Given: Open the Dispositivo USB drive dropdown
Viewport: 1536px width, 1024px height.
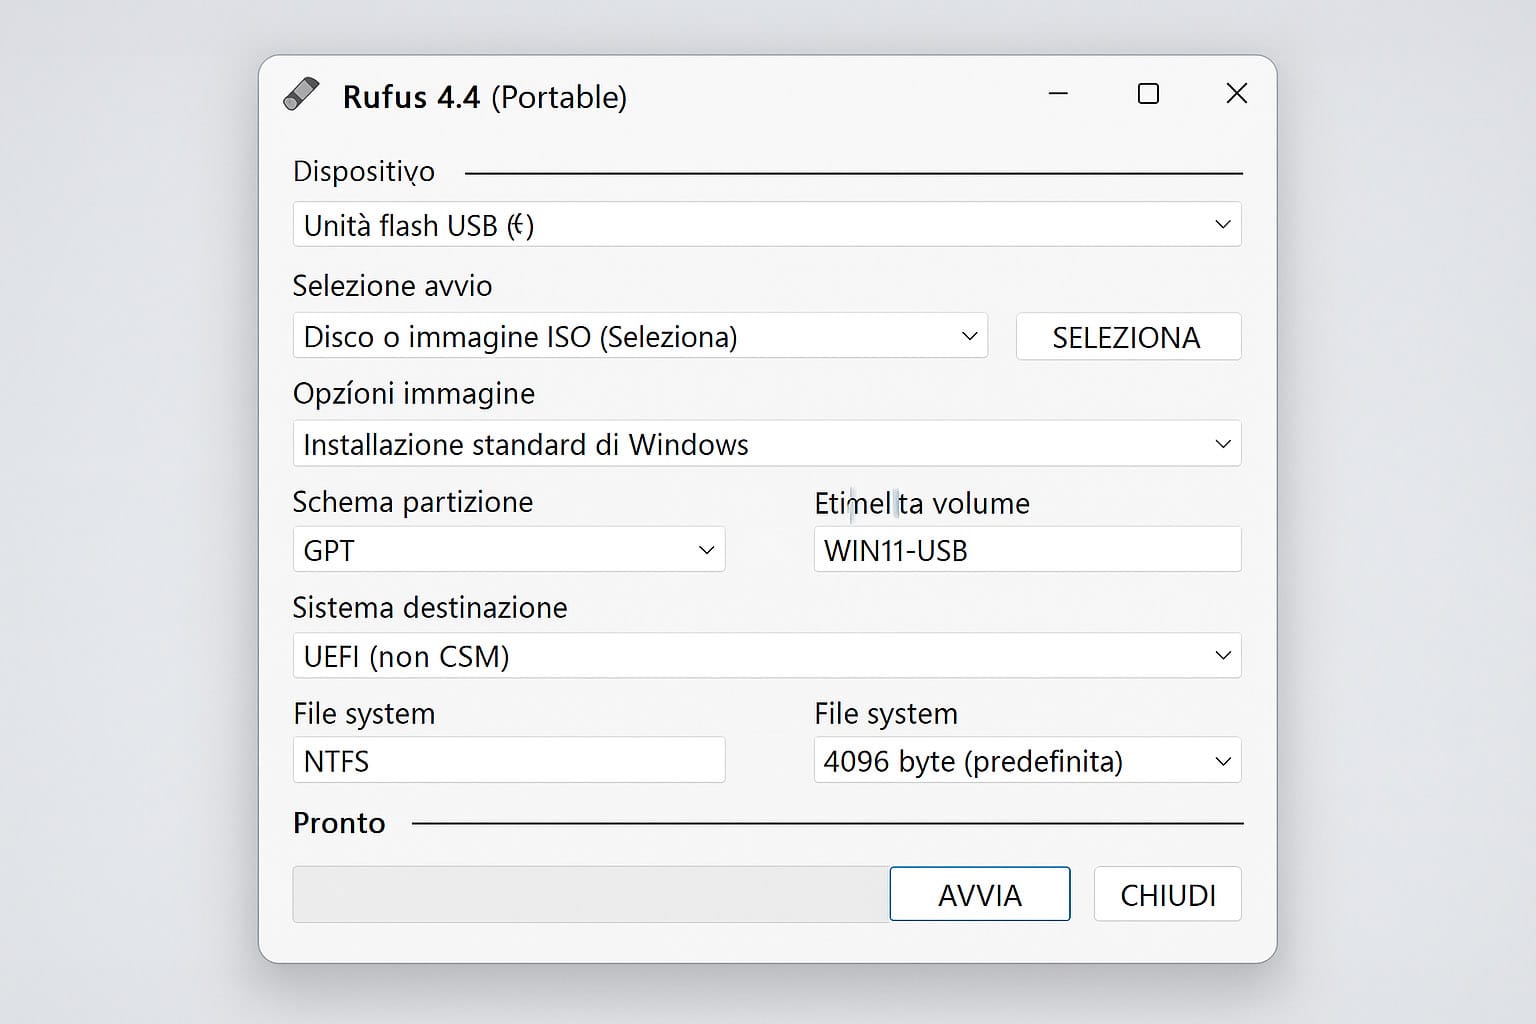Looking at the screenshot, I should (x=766, y=225).
